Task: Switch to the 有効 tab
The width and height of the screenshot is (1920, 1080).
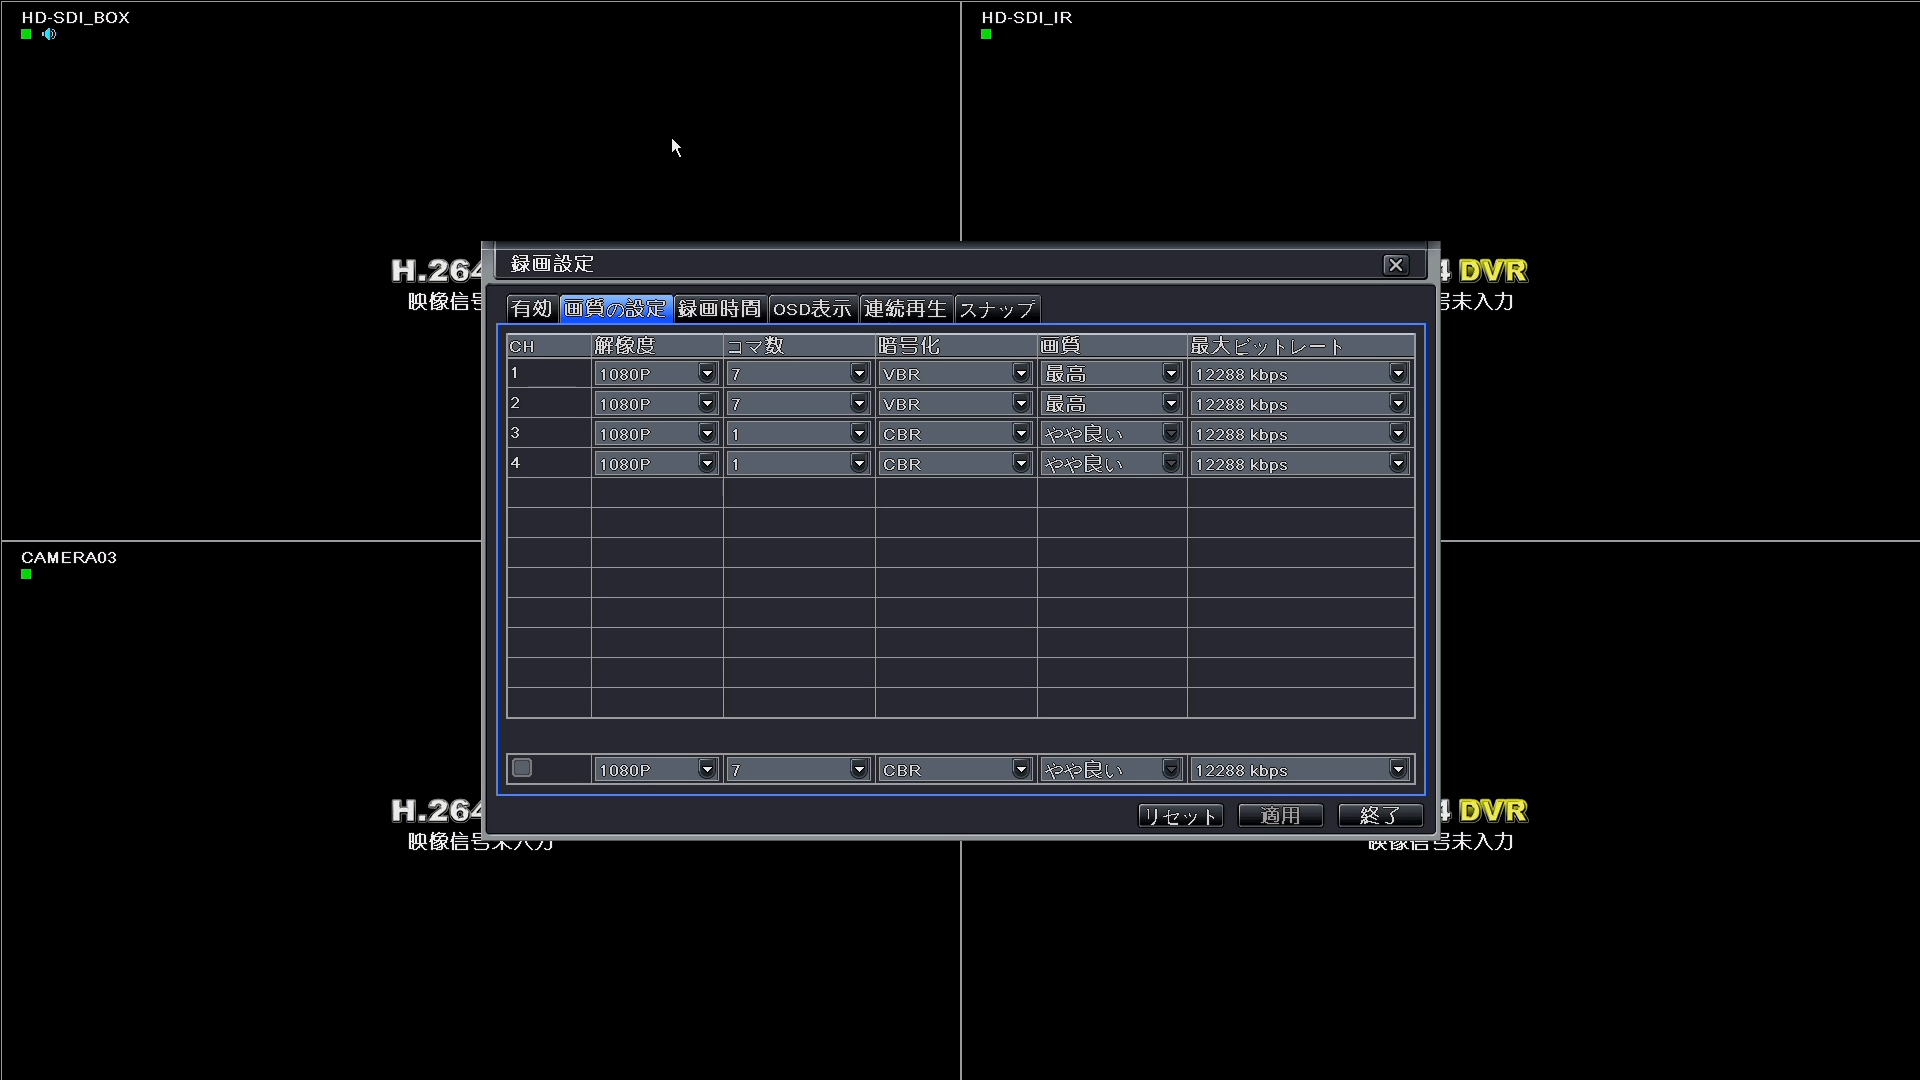Action: [x=531, y=309]
